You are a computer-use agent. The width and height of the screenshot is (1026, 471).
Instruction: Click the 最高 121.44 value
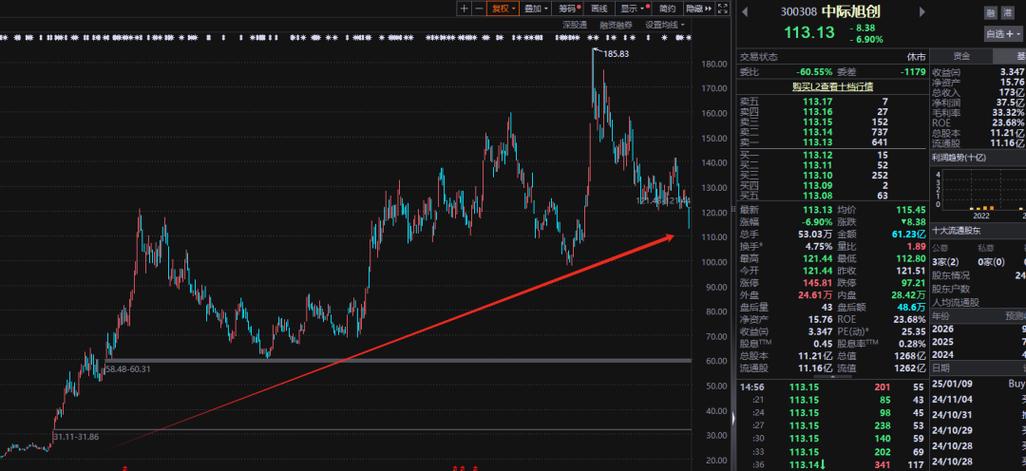(817, 259)
